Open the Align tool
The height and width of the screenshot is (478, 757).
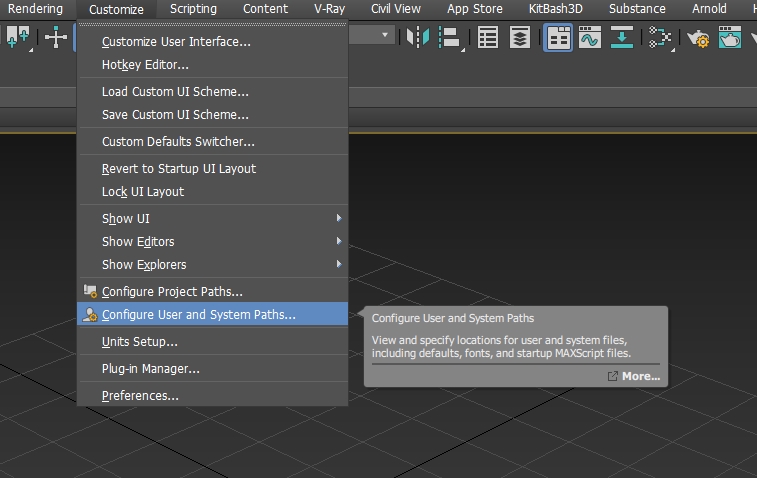click(x=448, y=38)
